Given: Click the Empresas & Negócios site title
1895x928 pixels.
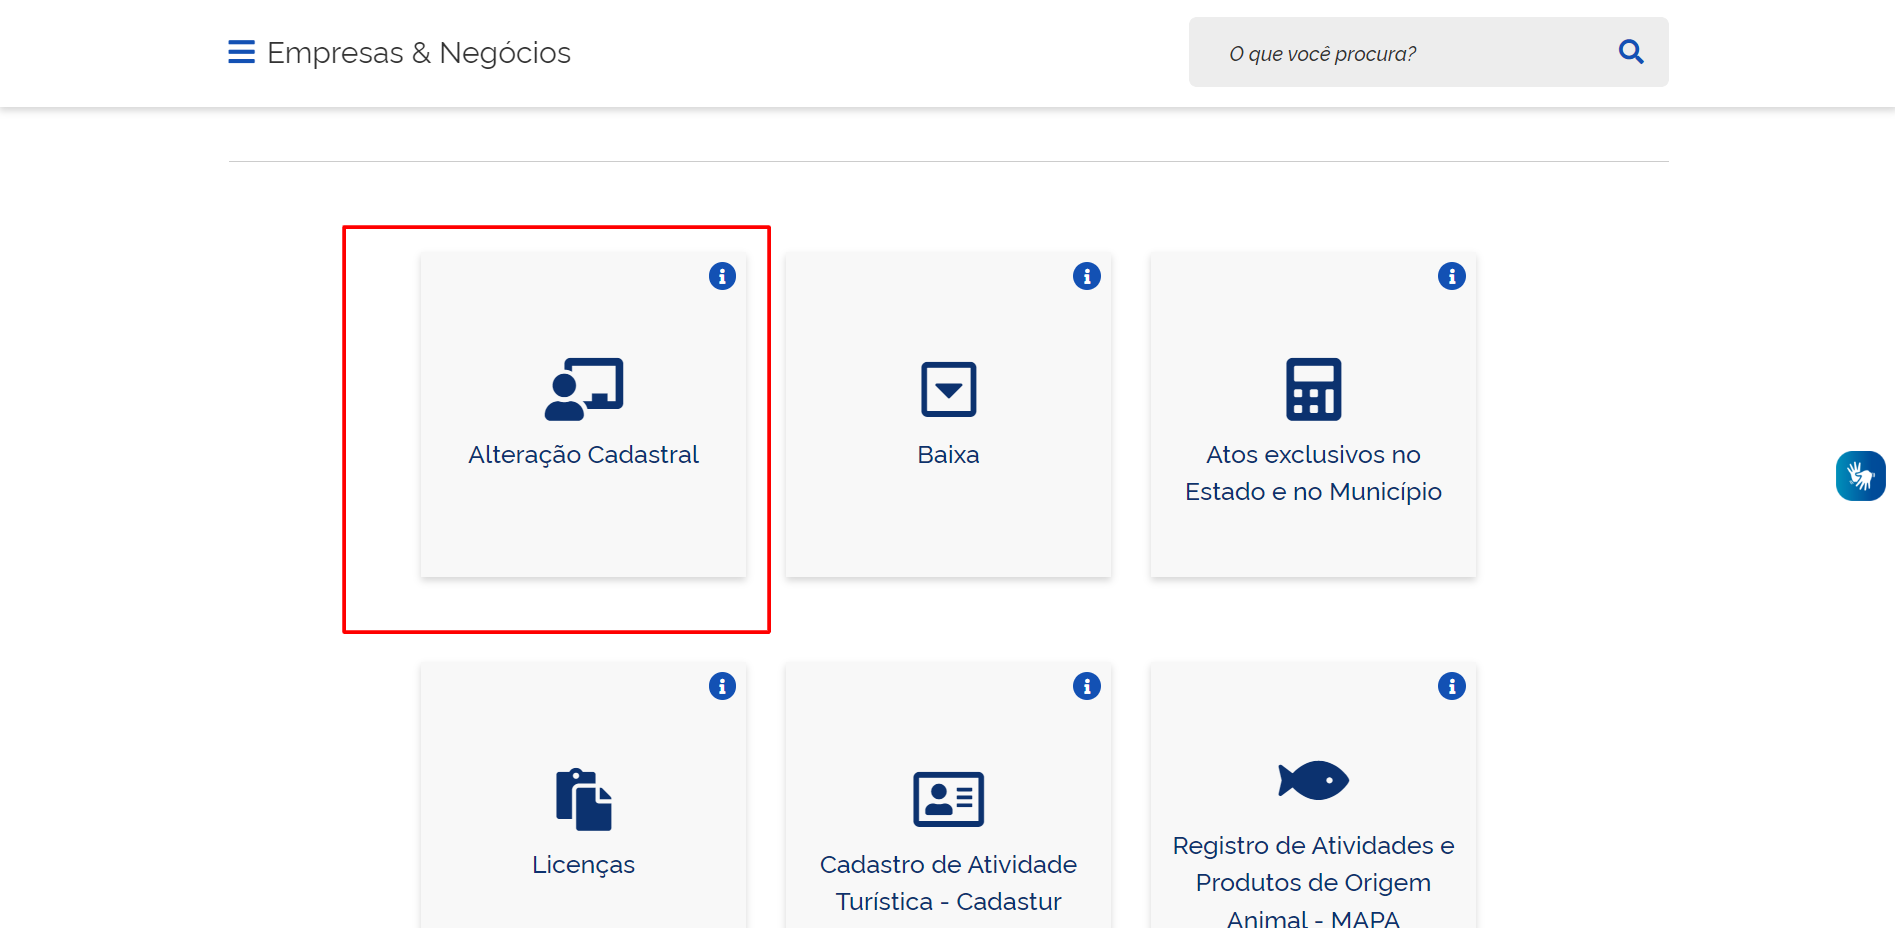Looking at the screenshot, I should pos(419,52).
